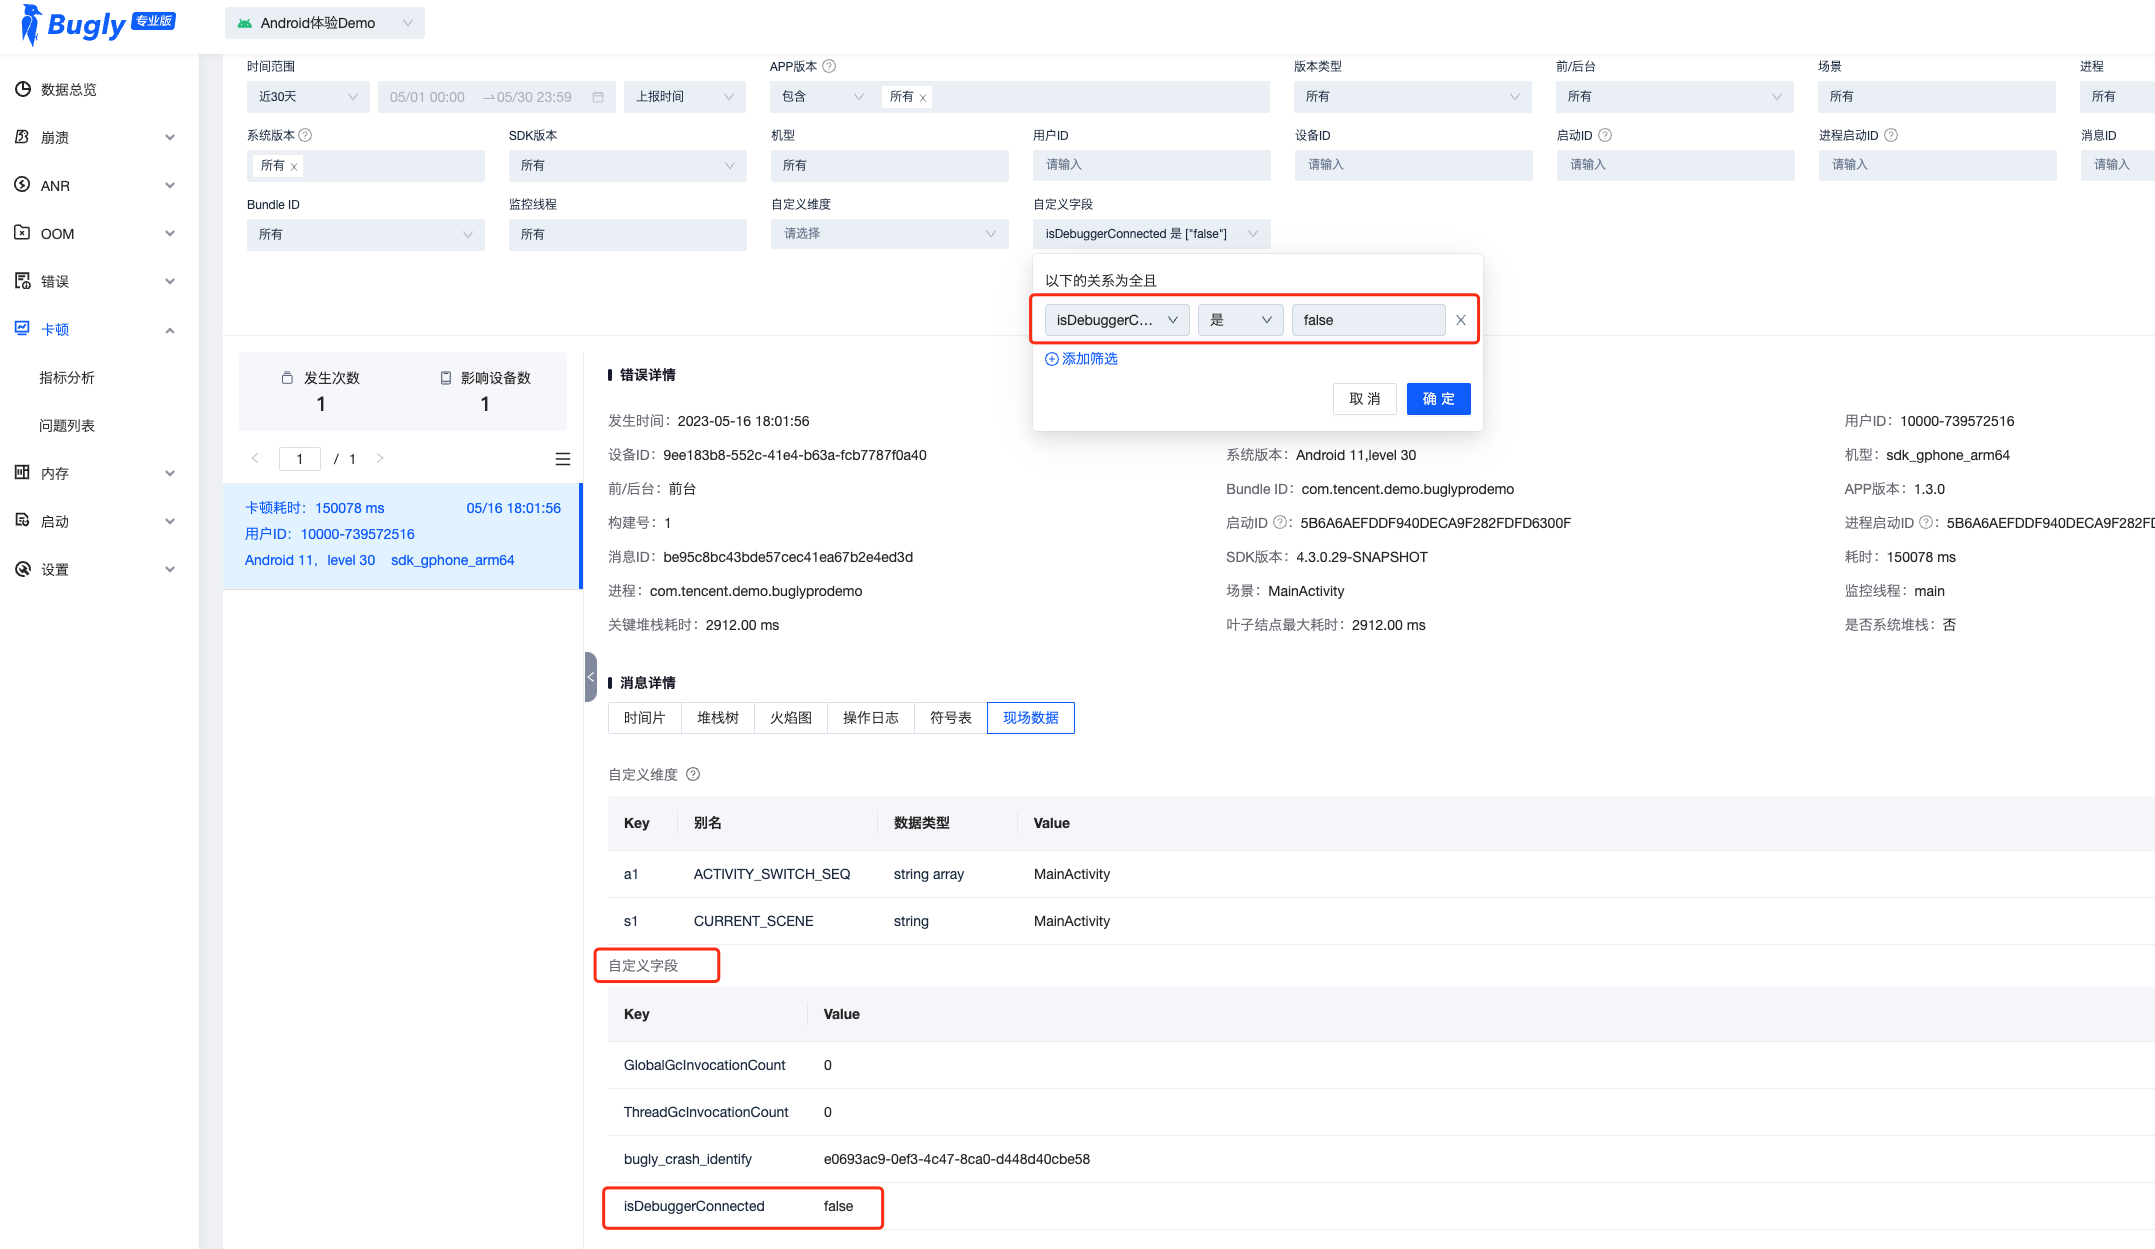Click the 设备ID 请输入 input field
Screen dimensions: 2155x1249
pyautogui.click(x=1414, y=165)
